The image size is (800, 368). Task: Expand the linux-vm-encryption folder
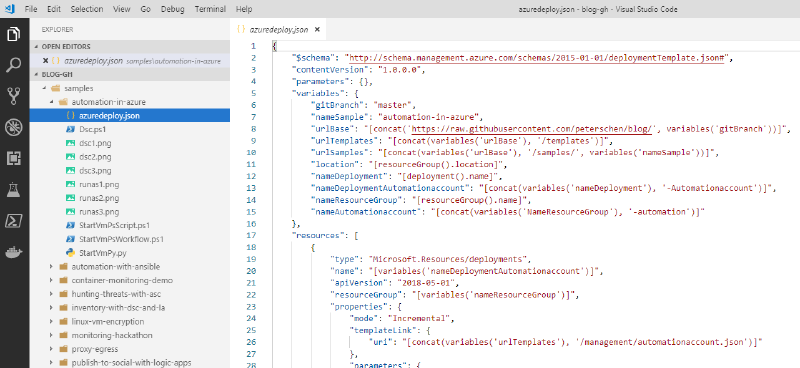tap(52, 322)
